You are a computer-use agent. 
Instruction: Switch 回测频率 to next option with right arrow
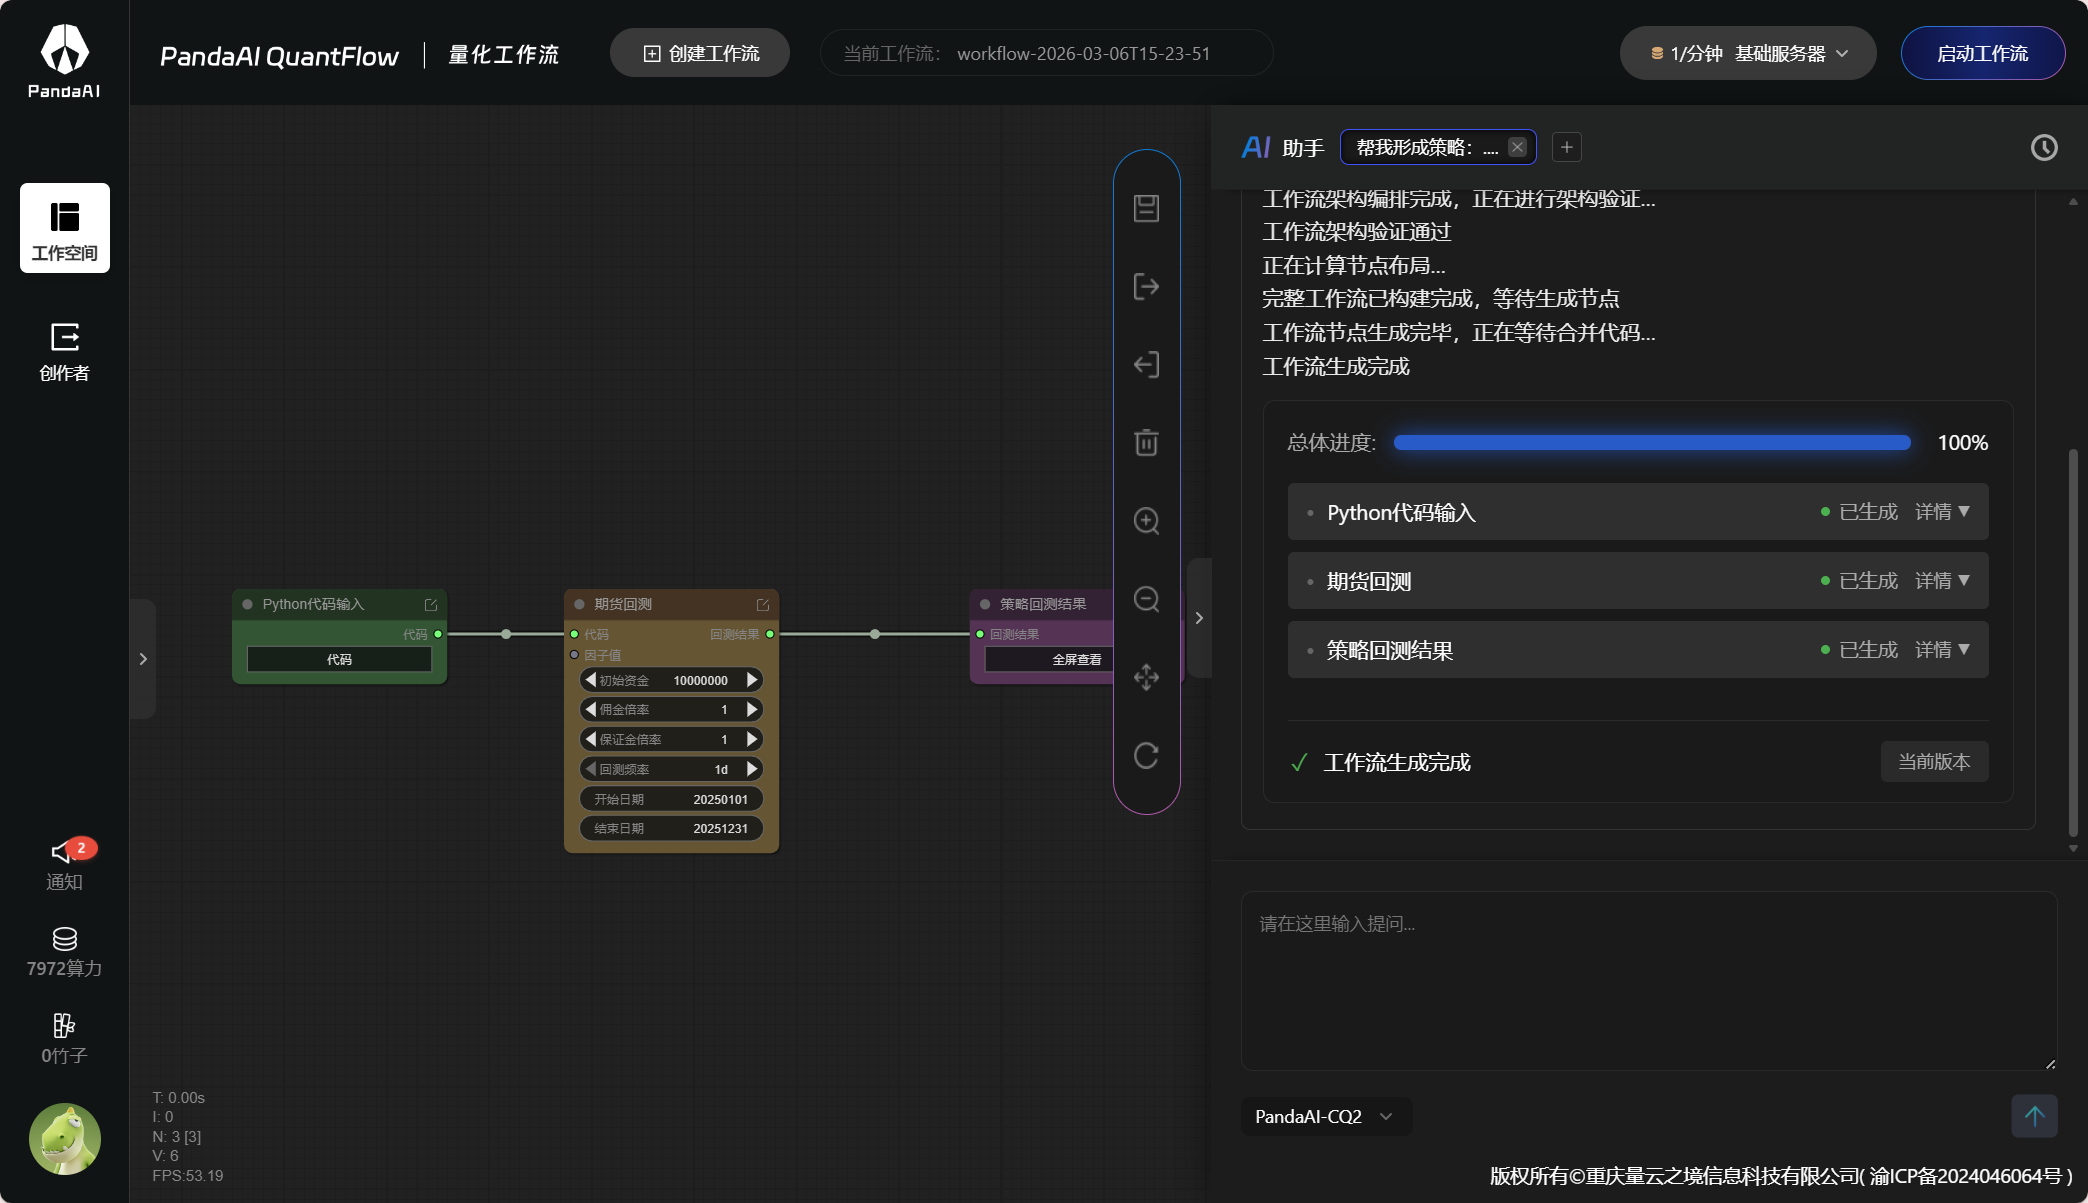coord(752,769)
